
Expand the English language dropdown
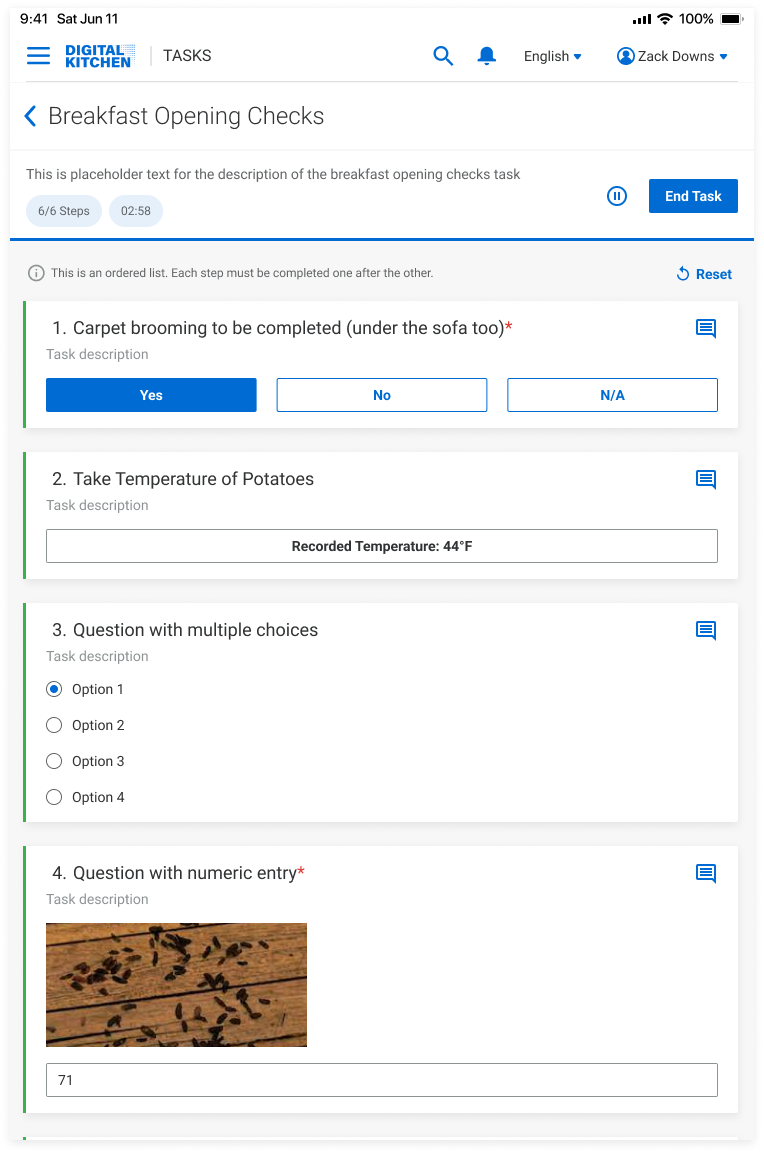tap(552, 56)
